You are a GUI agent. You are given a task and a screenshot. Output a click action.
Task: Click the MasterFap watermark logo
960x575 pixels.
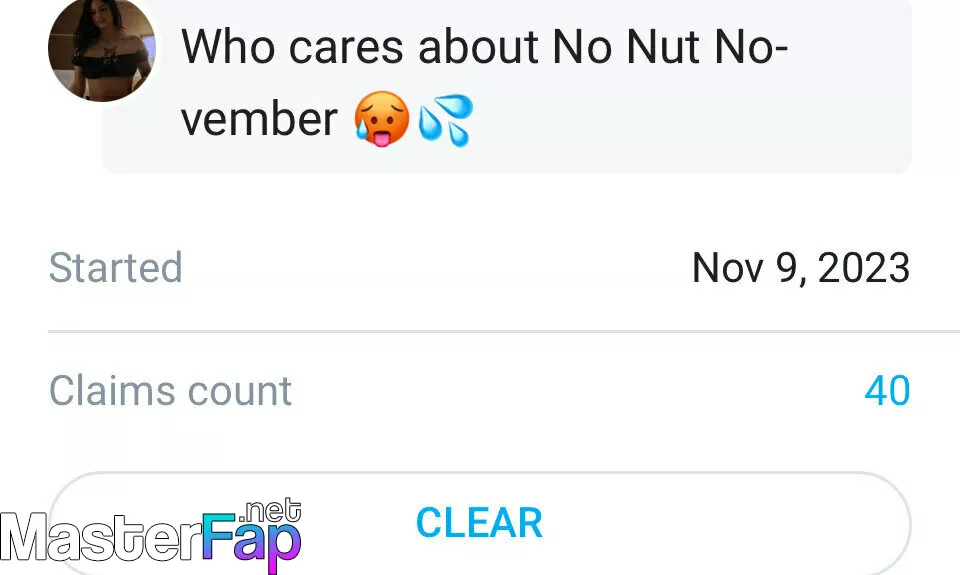tap(151, 535)
